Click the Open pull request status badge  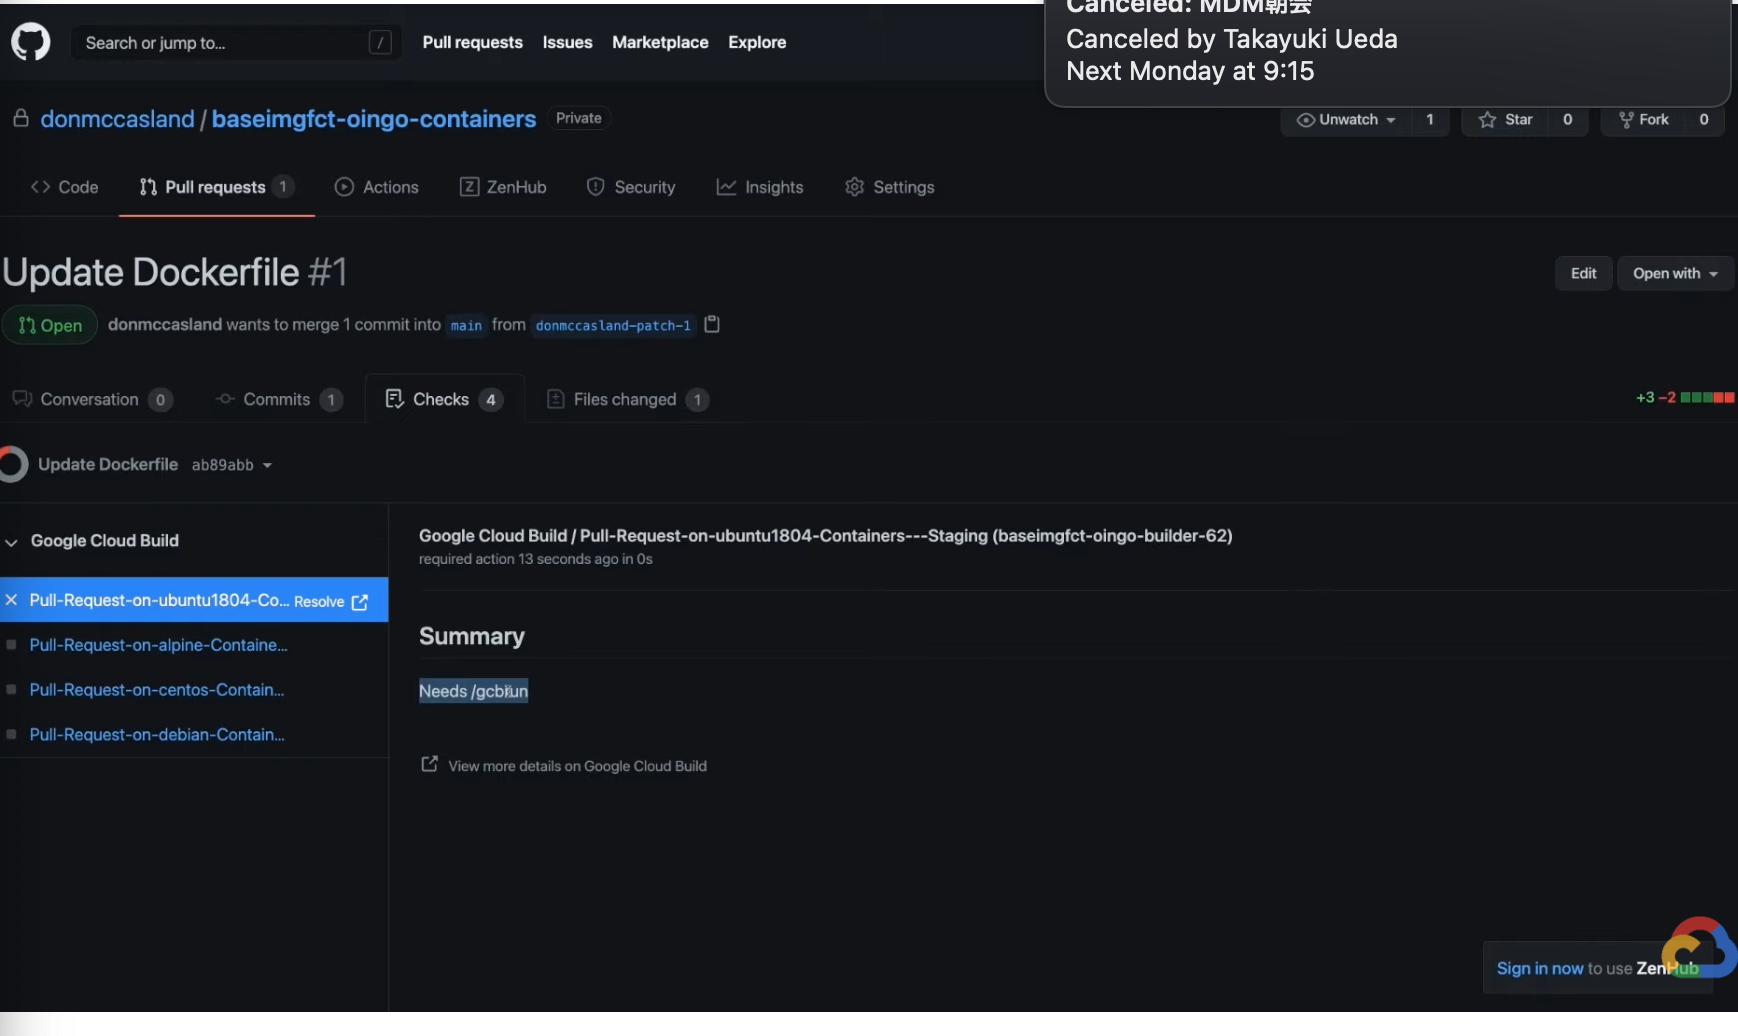[x=50, y=325]
